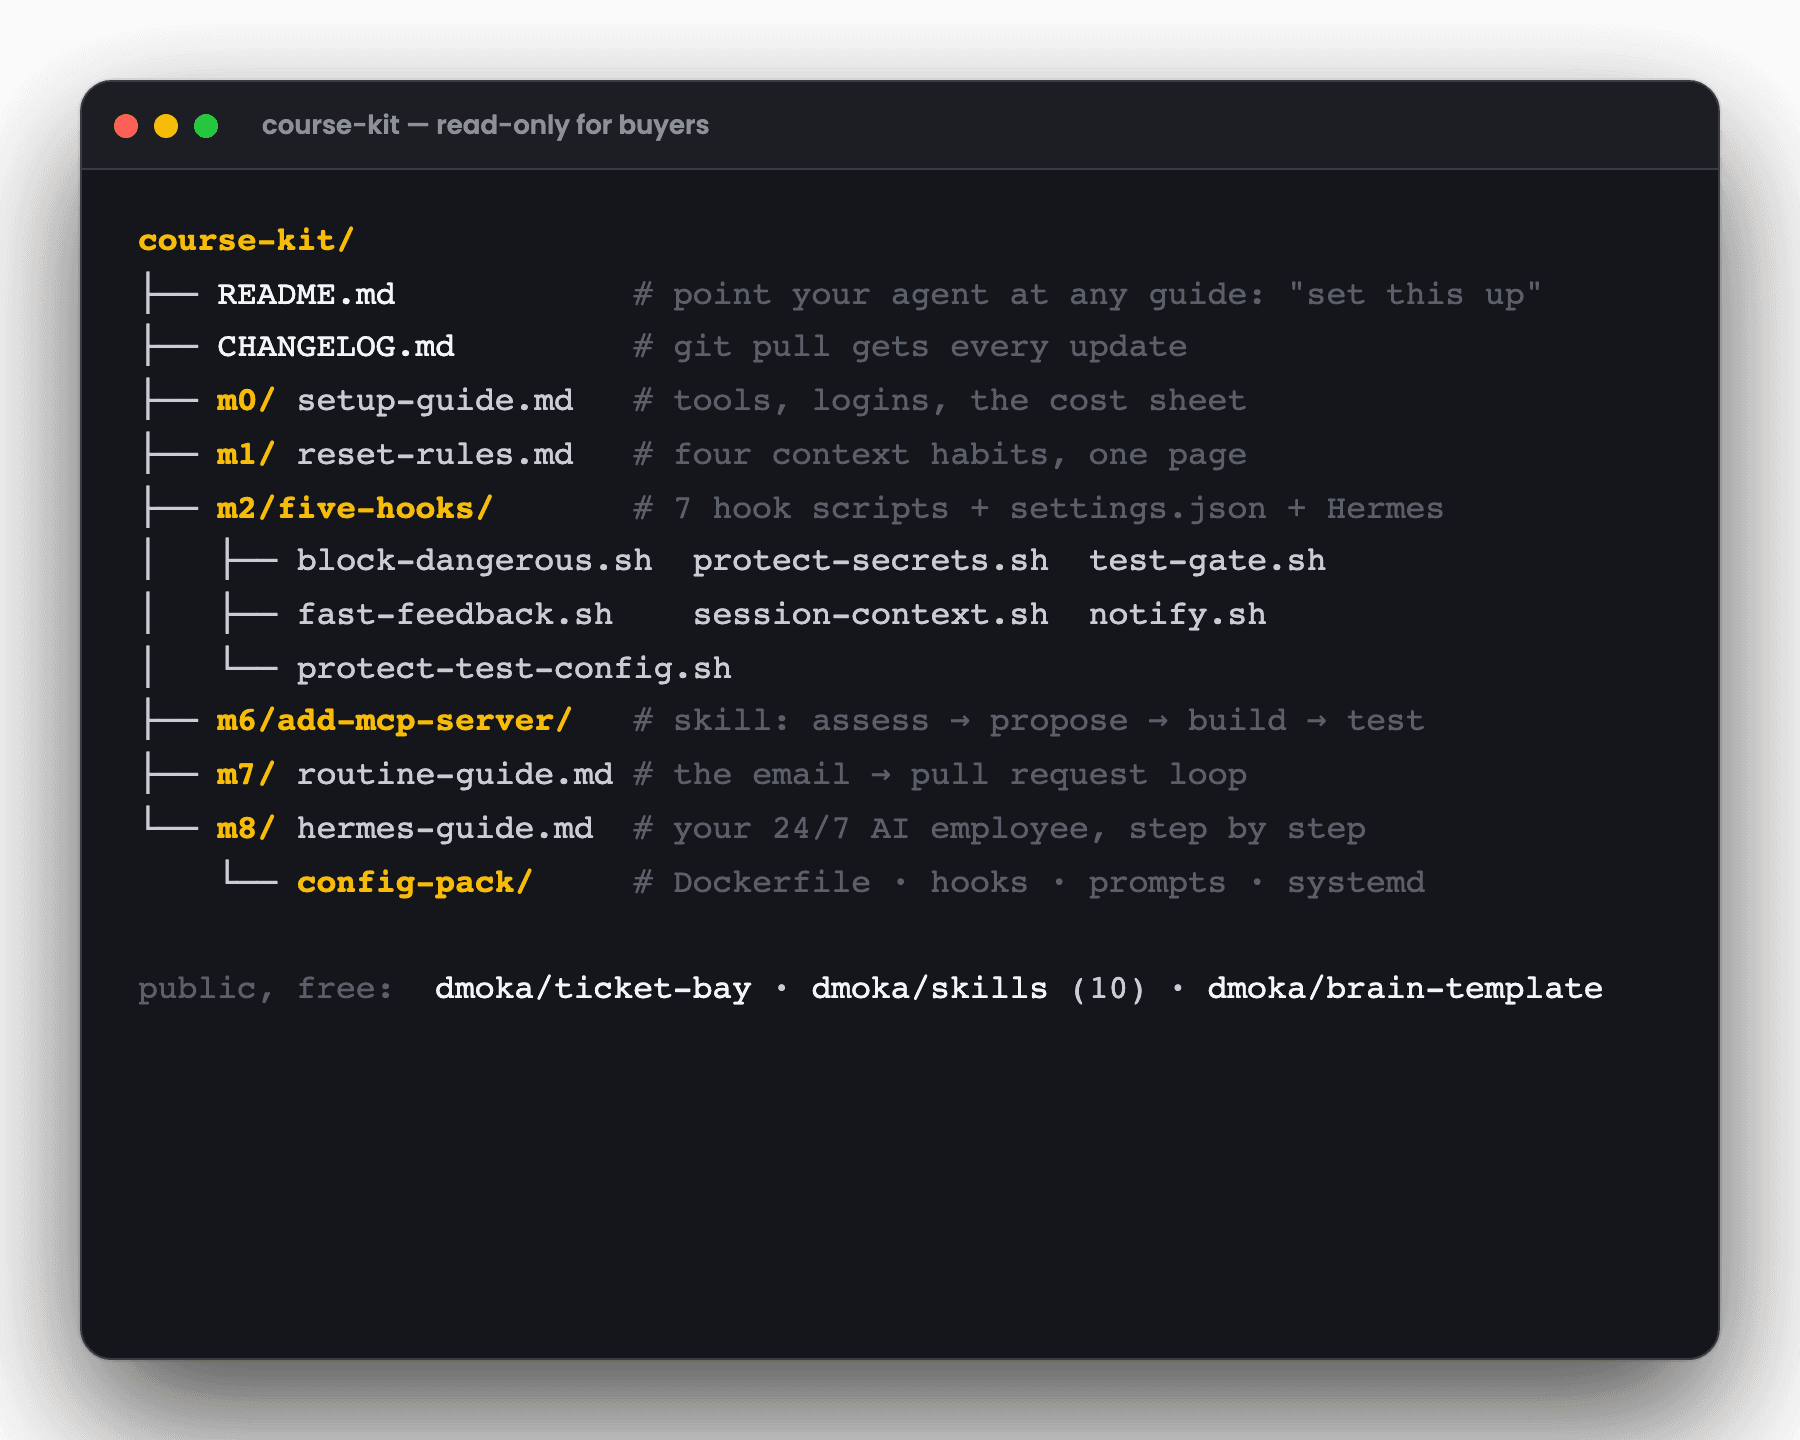
Task: Click the green maximize window button
Action: (206, 126)
